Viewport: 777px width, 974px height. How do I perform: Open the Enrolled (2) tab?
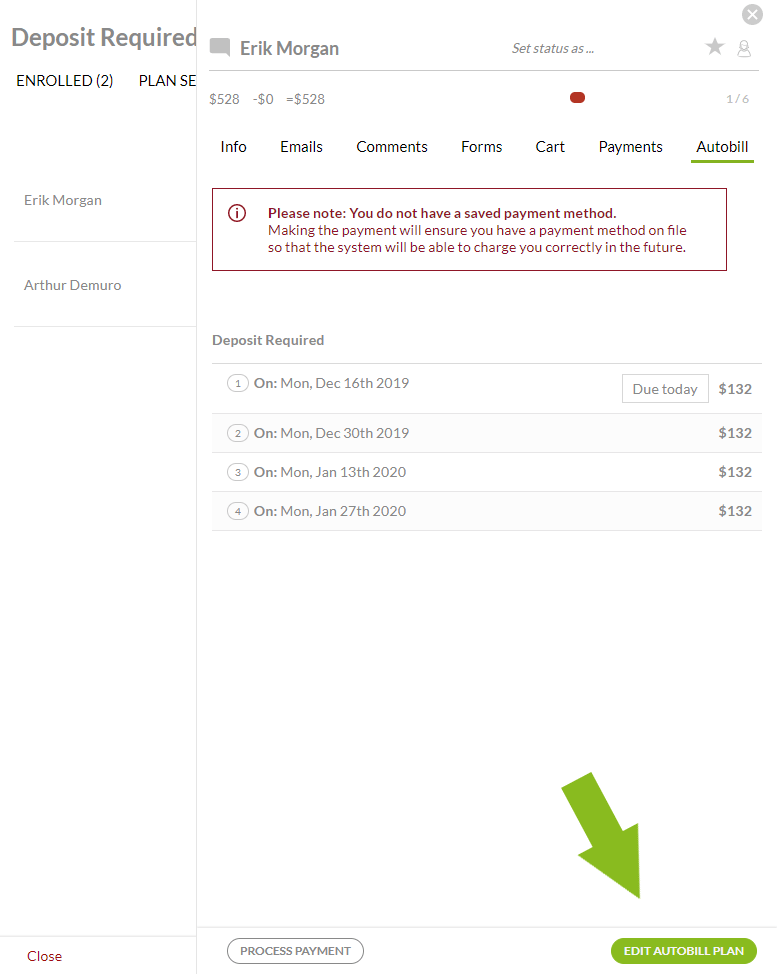tap(65, 81)
